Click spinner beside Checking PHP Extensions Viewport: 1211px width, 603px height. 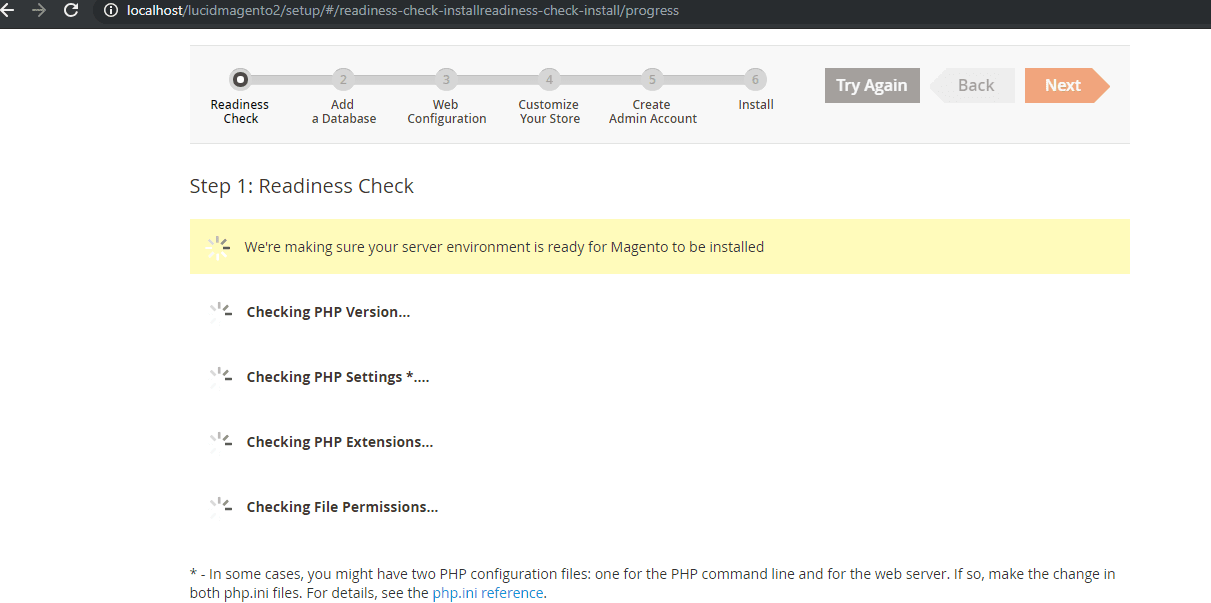point(221,442)
